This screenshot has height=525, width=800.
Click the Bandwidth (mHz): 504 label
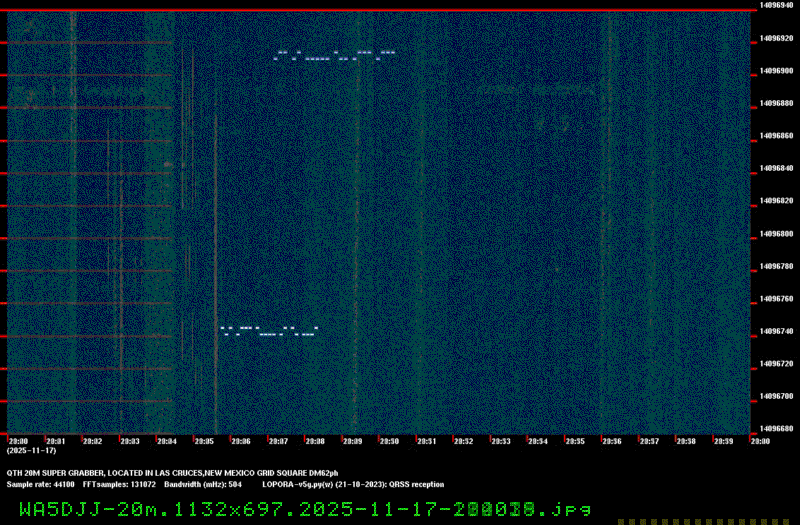tap(203, 484)
